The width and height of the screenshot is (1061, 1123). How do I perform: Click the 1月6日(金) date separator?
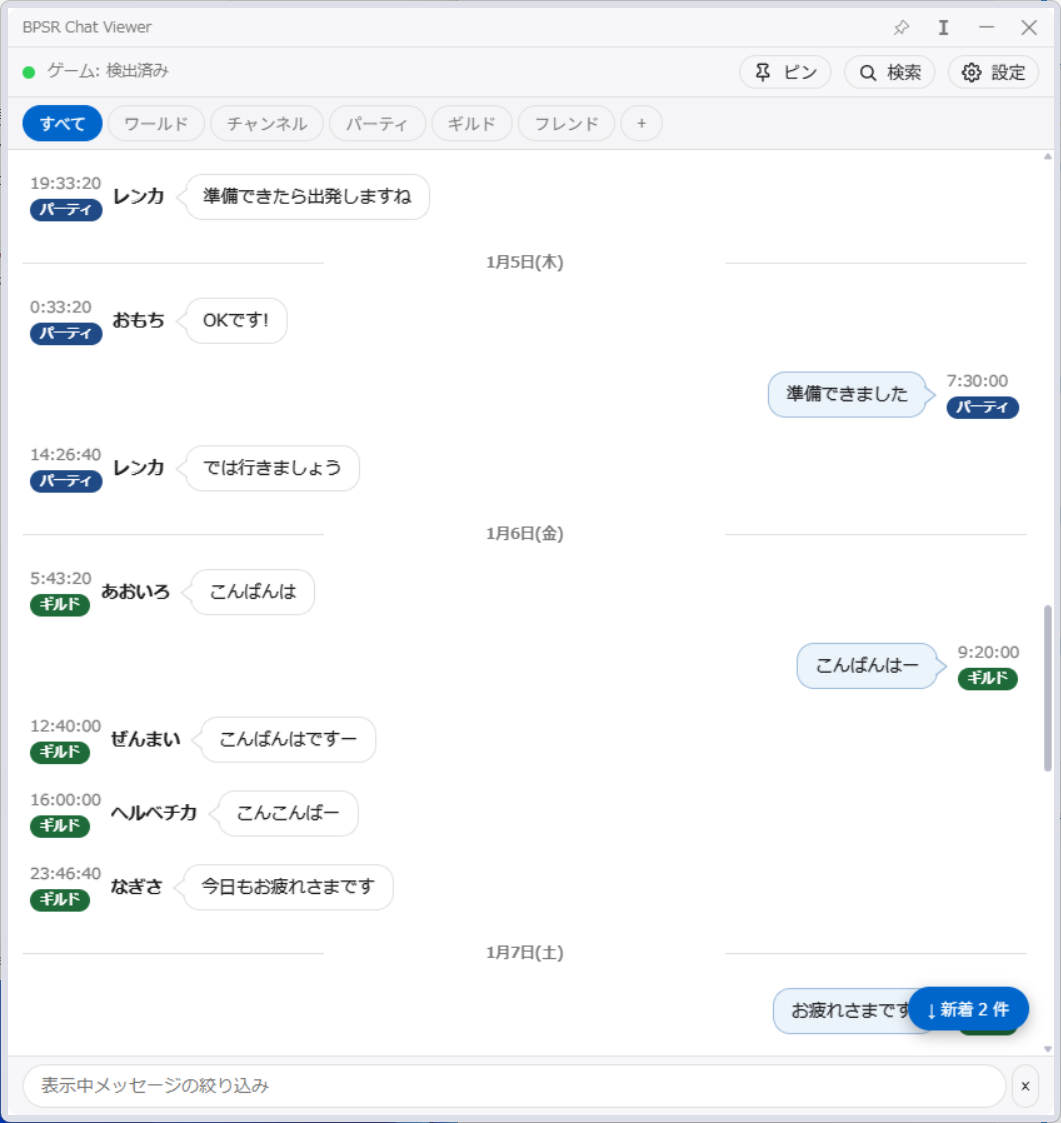[x=524, y=534]
